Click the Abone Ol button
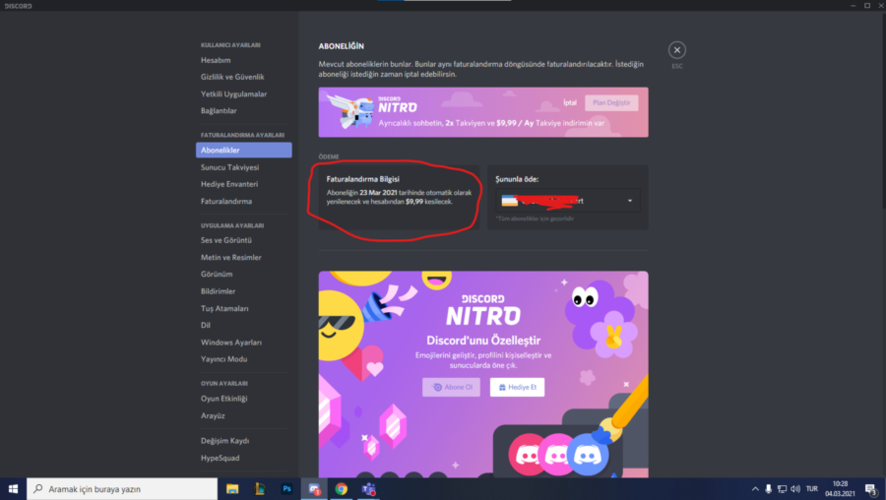The width and height of the screenshot is (886, 500). 451,387
